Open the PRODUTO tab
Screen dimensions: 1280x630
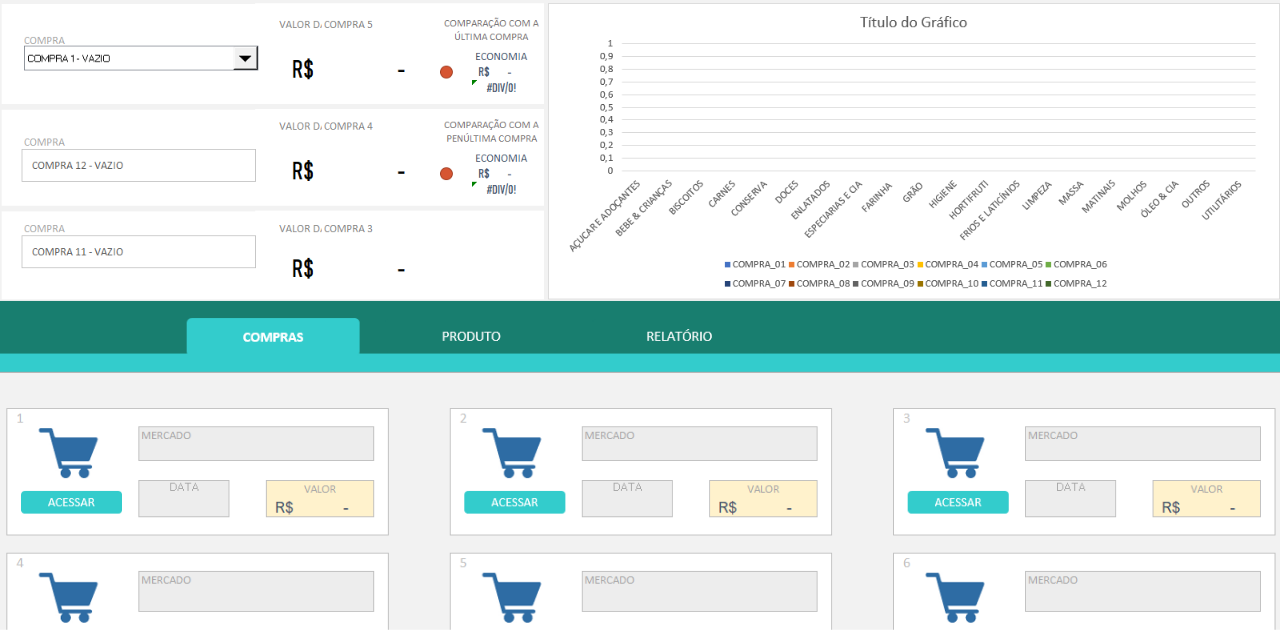[471, 337]
